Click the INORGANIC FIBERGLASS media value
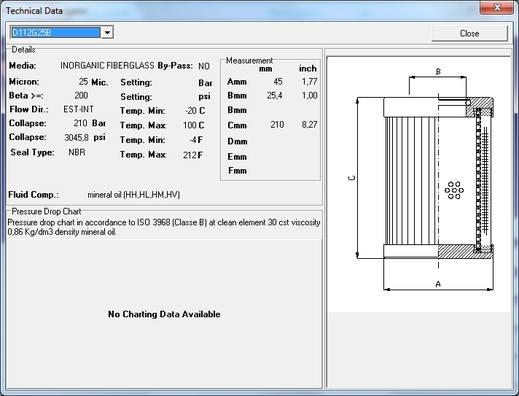The height and width of the screenshot is (396, 519). [x=107, y=66]
